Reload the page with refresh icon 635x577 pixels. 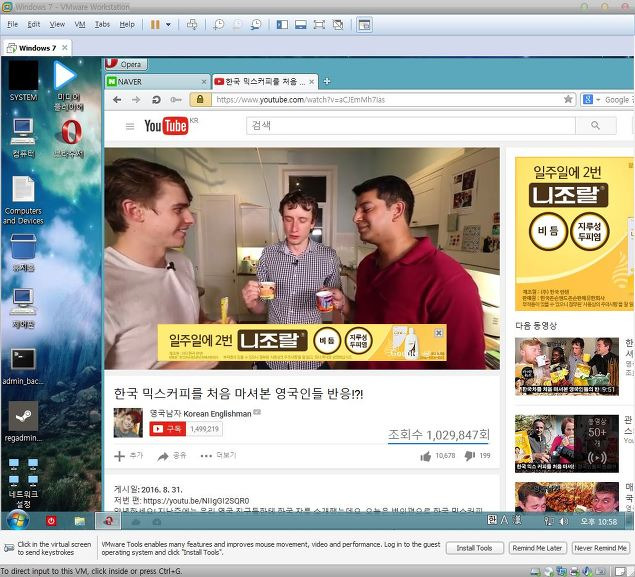(x=156, y=100)
